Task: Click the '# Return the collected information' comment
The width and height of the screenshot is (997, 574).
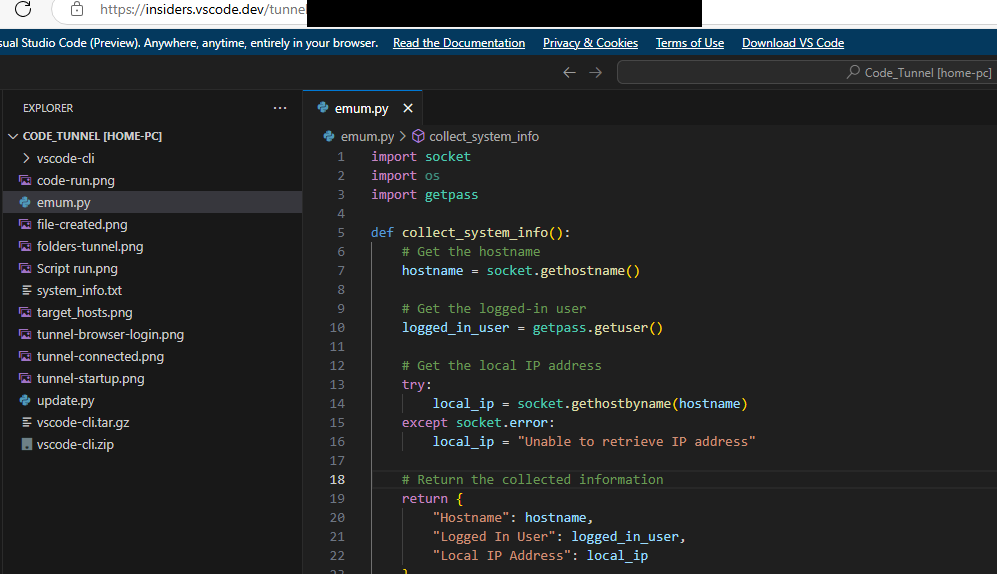Action: tap(532, 479)
